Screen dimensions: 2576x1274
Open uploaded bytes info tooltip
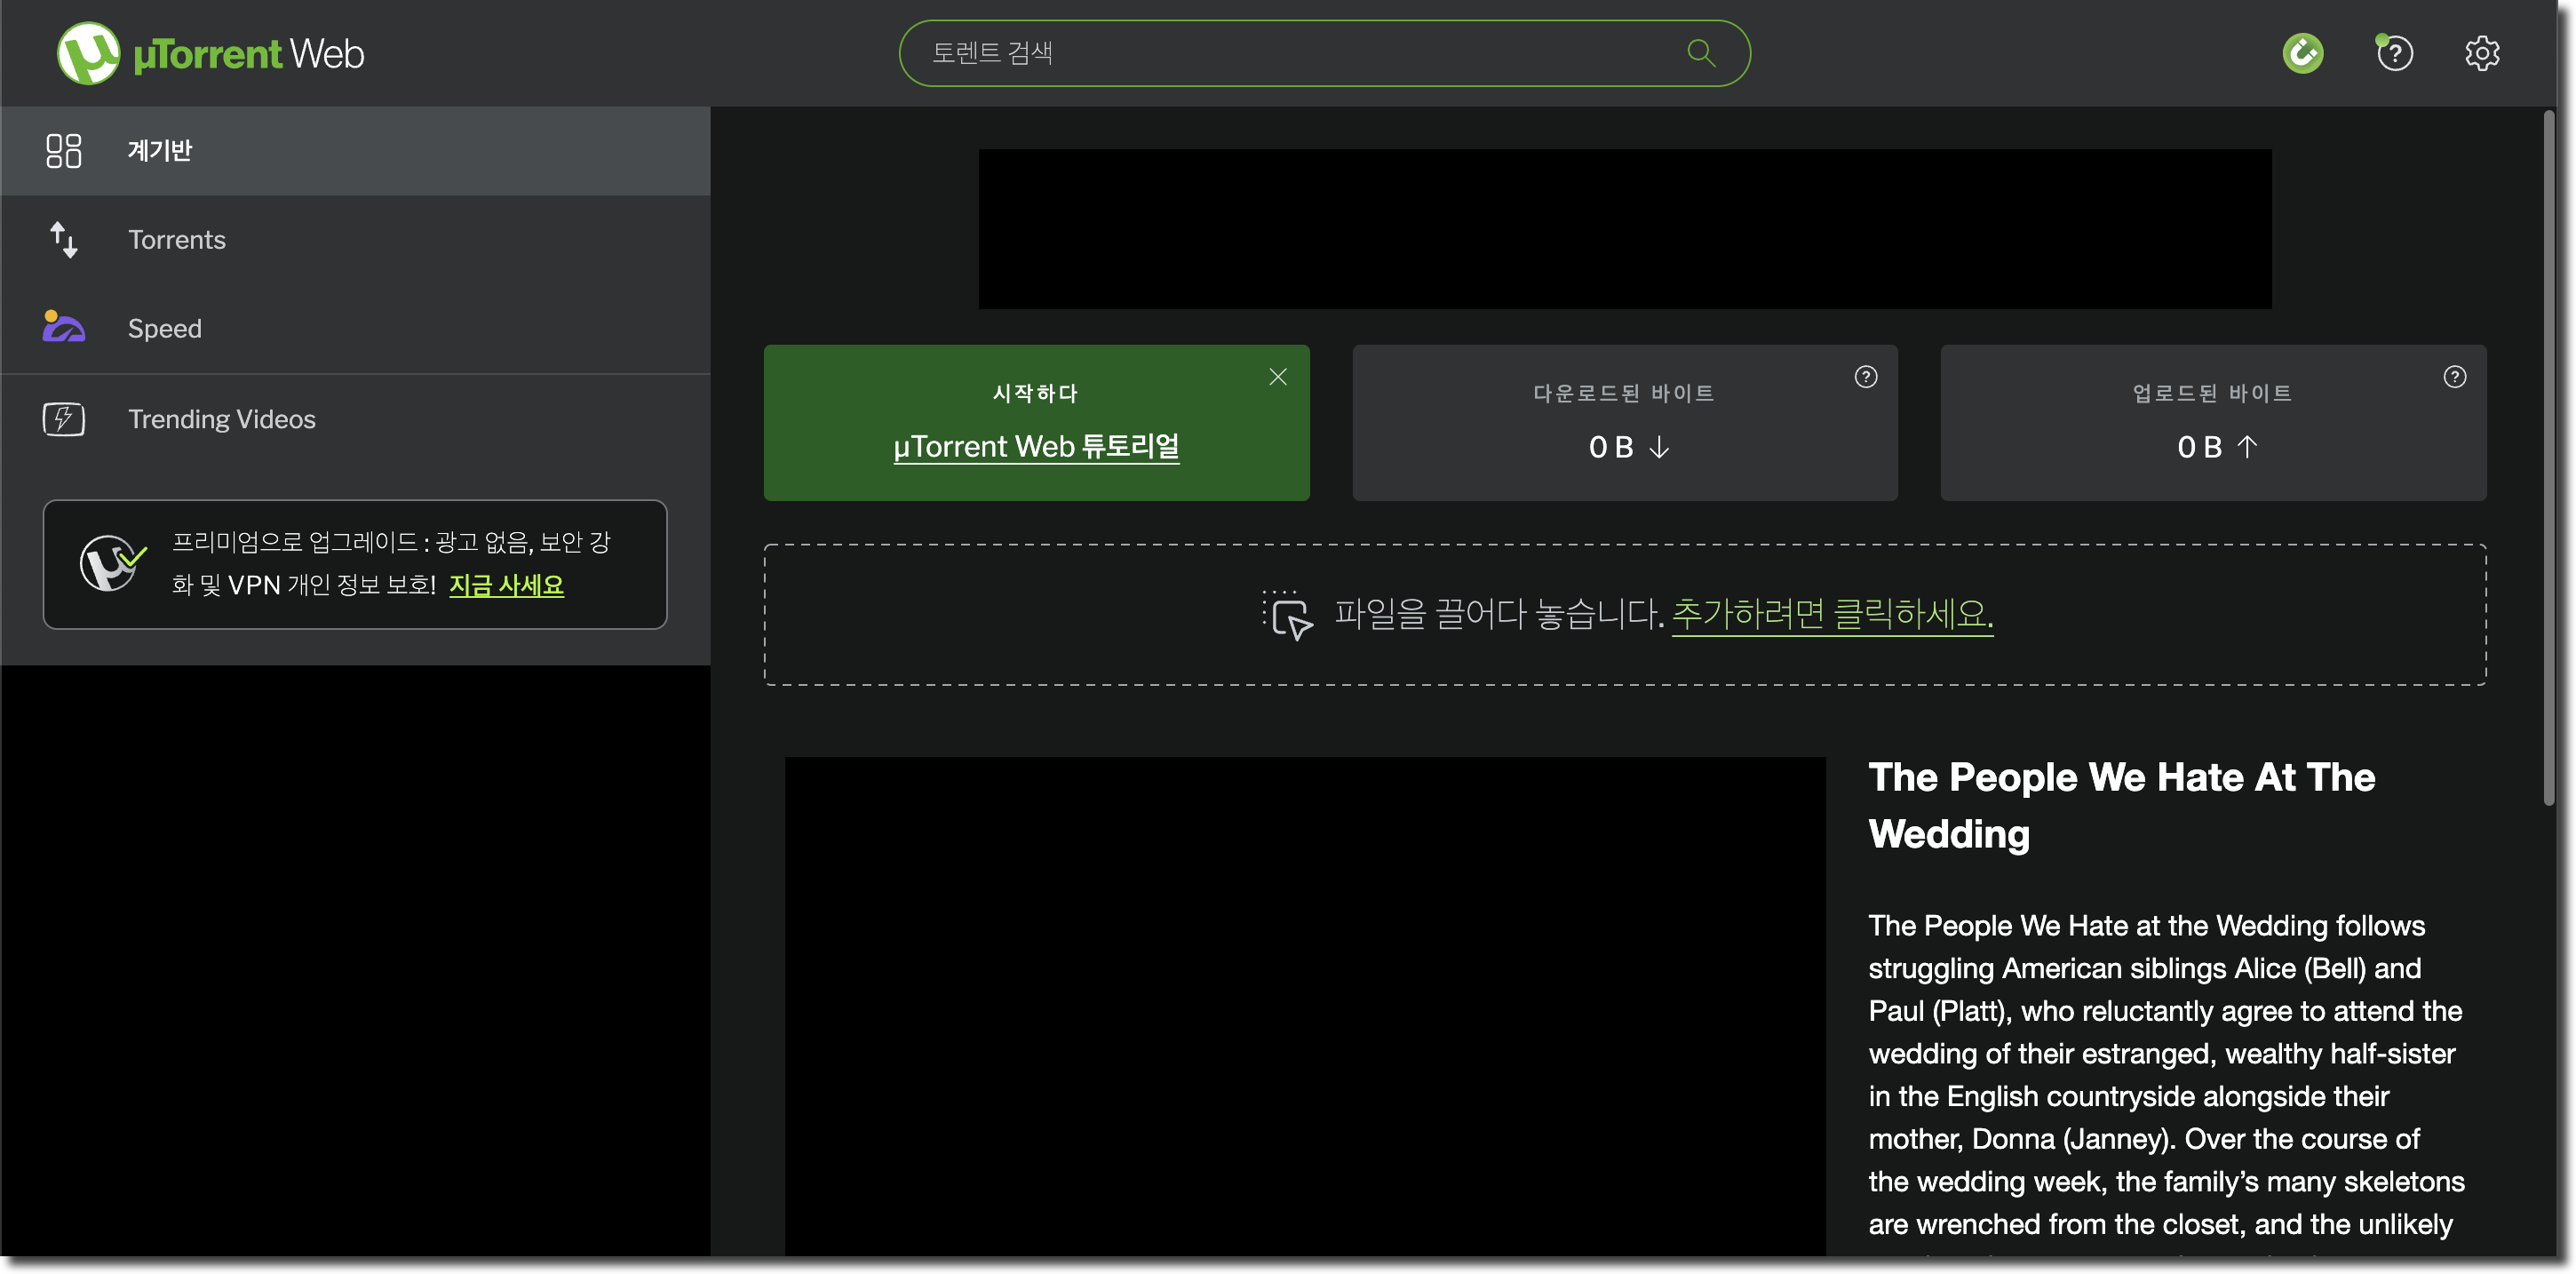tap(2455, 377)
